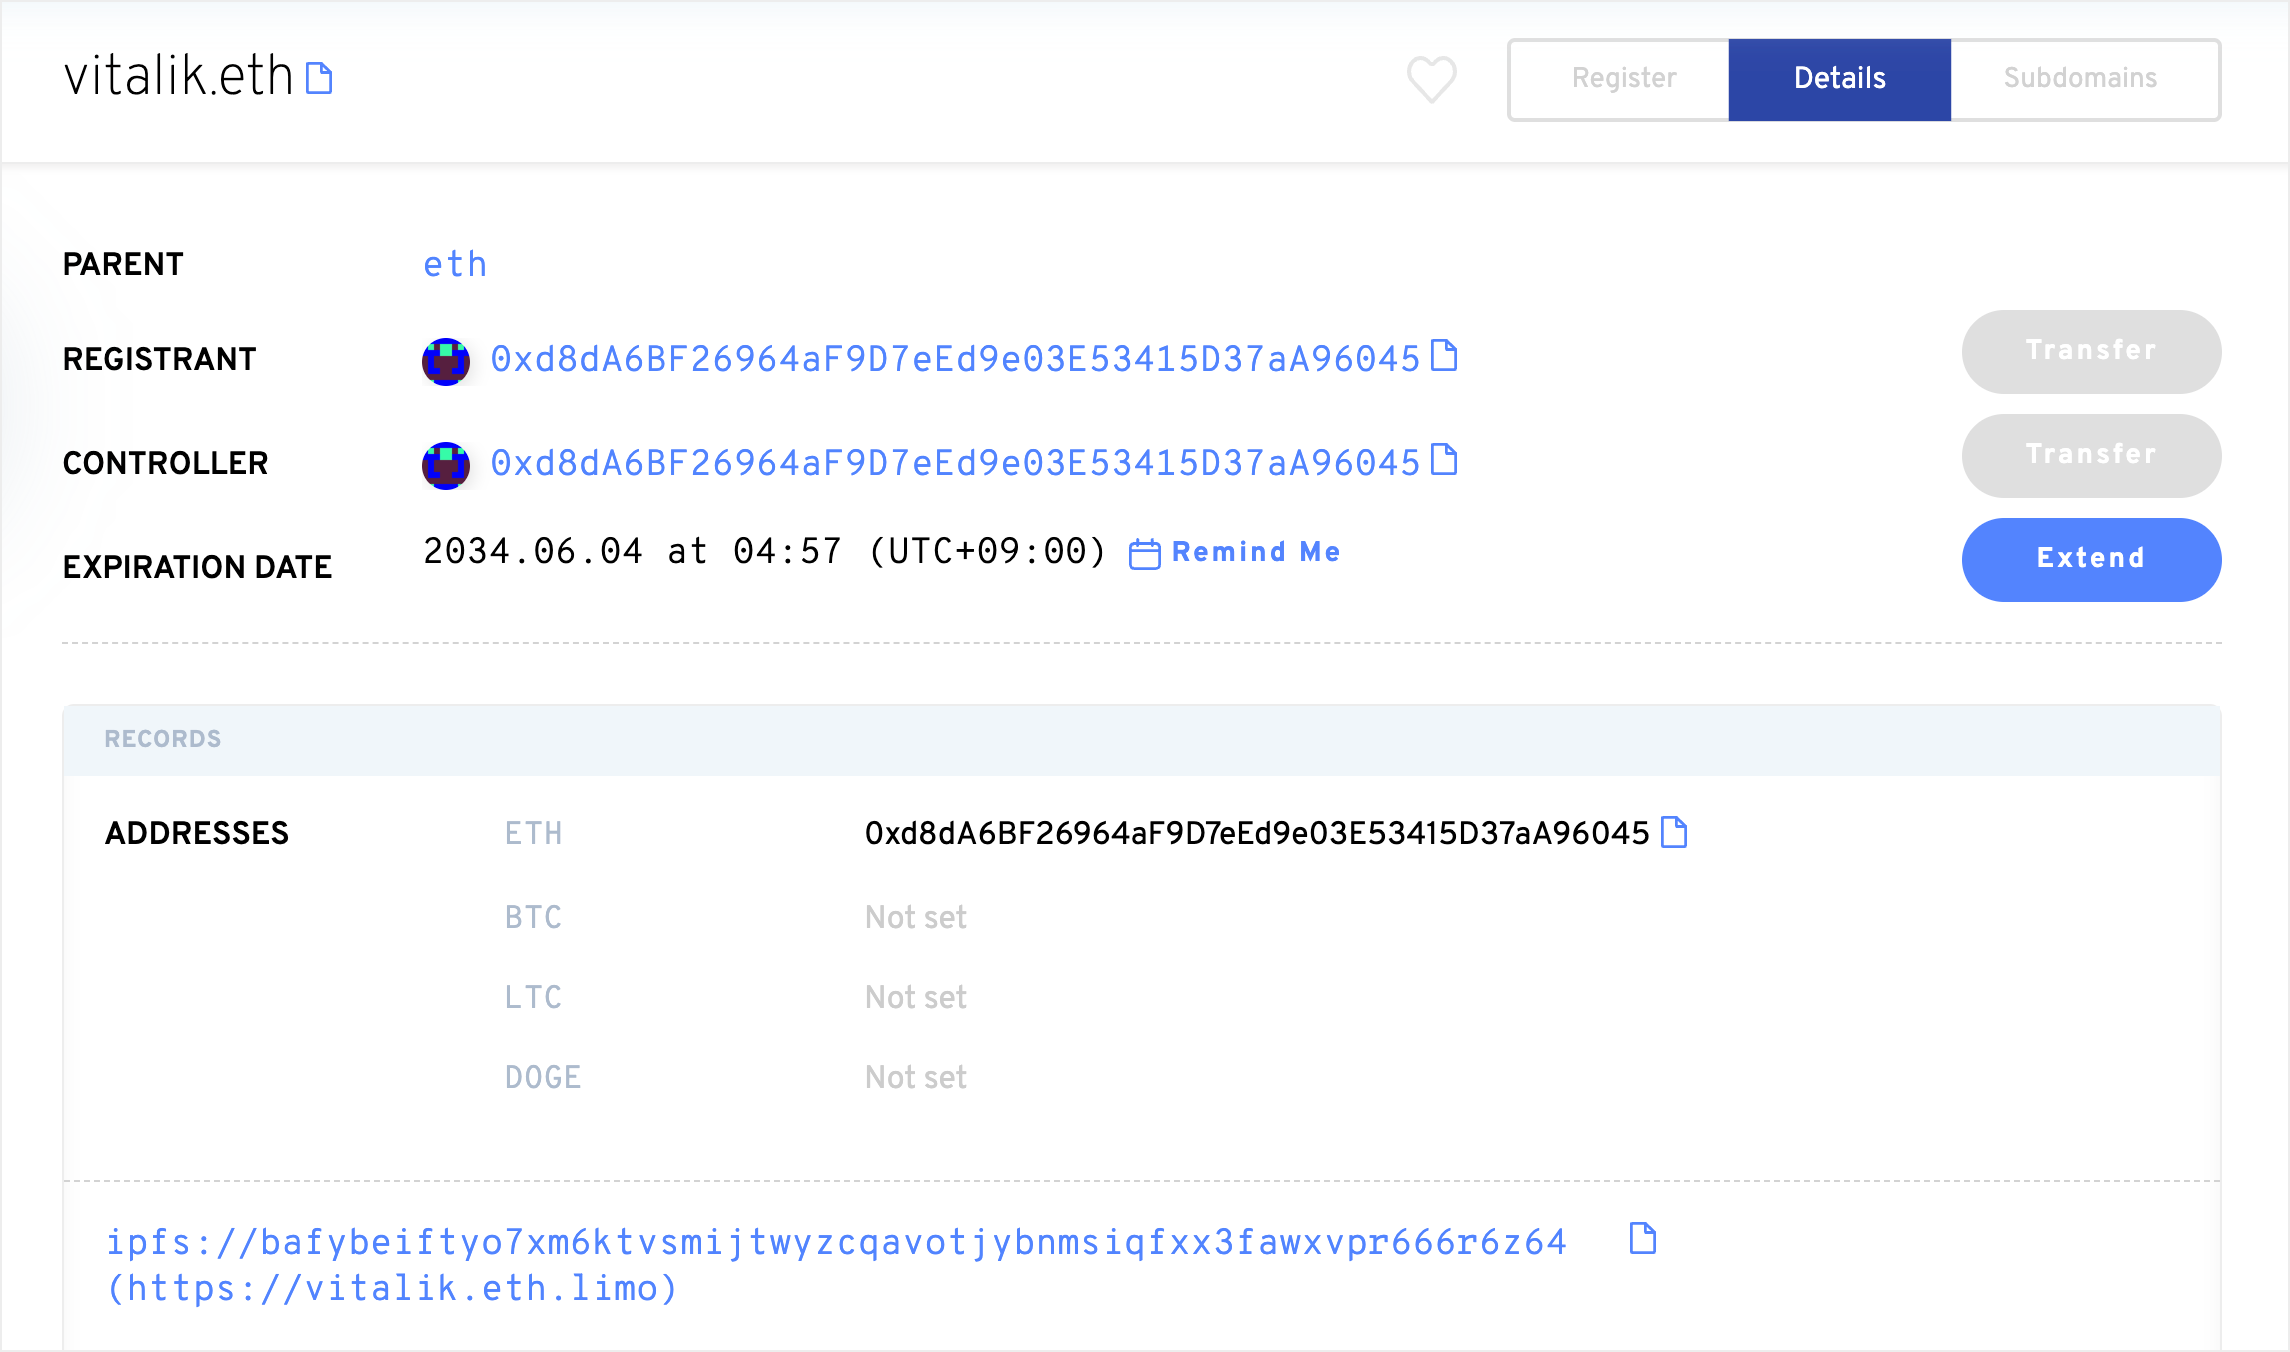The image size is (2290, 1352).
Task: Copy the IPFS content hash
Action: click(x=1642, y=1238)
